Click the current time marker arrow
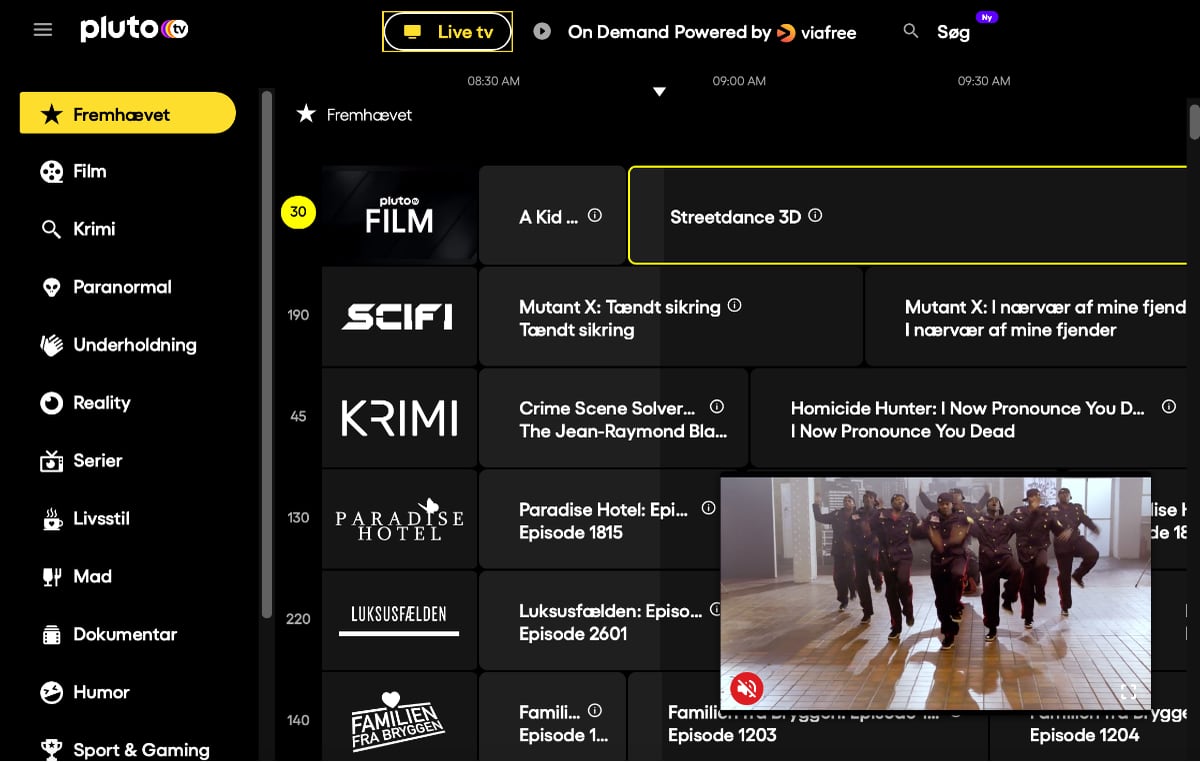 659,92
